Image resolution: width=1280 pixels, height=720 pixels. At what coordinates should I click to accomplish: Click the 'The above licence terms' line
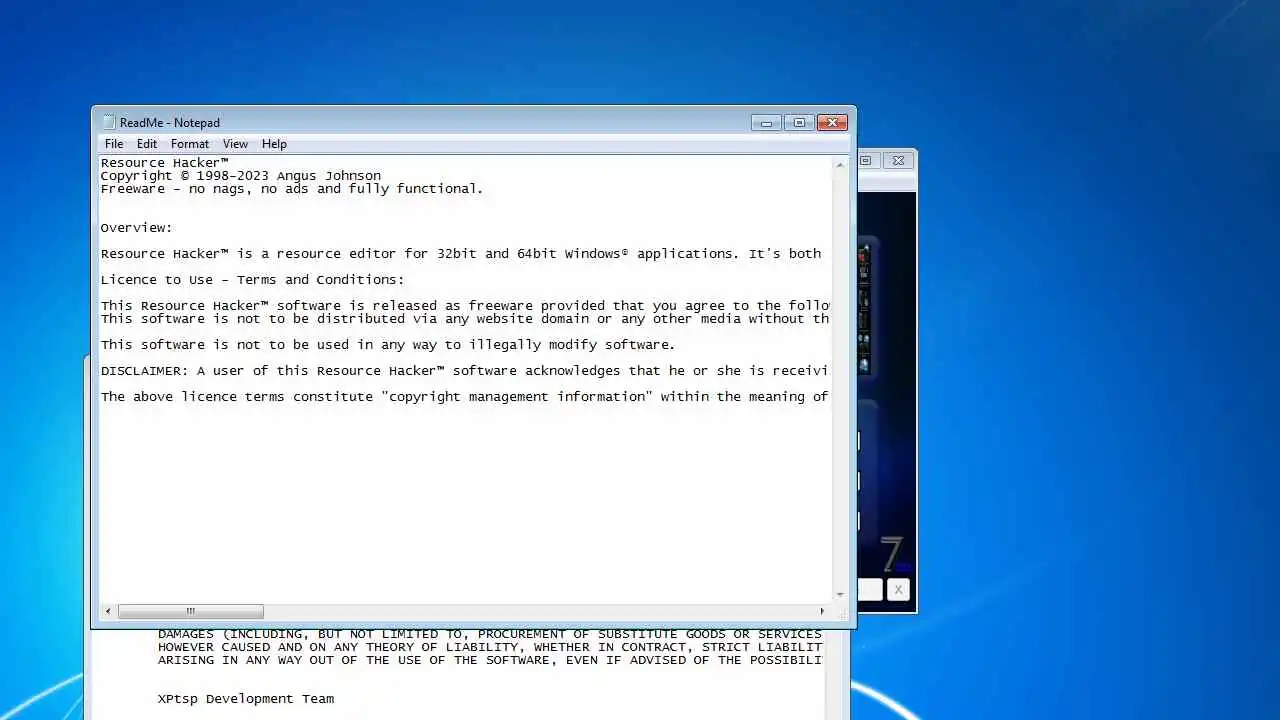tap(465, 396)
